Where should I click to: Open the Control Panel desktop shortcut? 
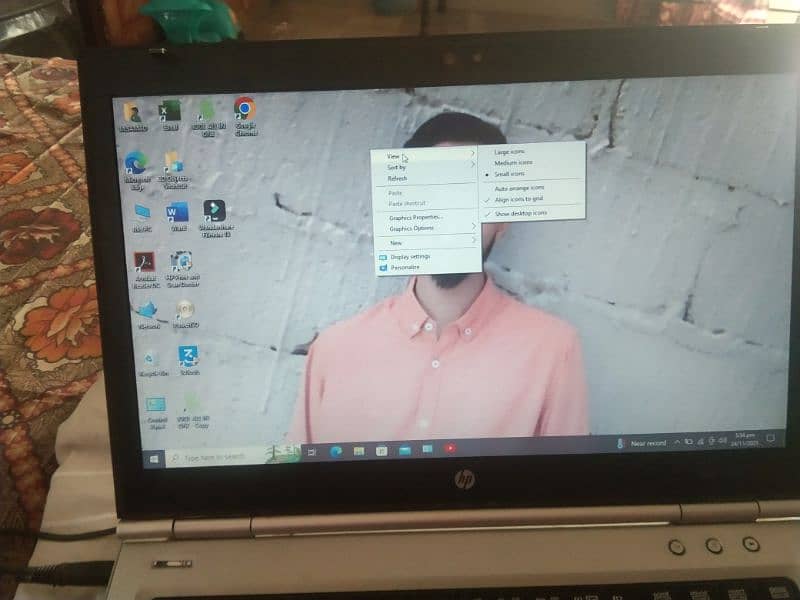pos(157,406)
